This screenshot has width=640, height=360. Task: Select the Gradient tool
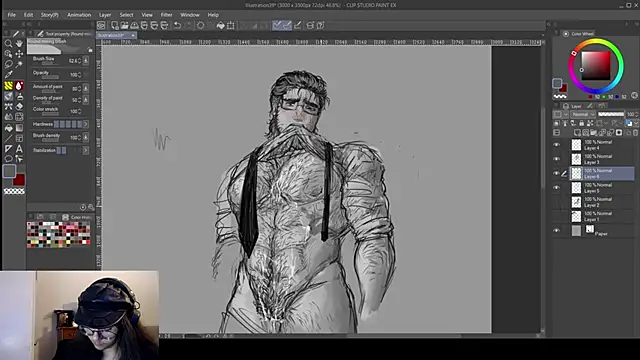point(19,128)
